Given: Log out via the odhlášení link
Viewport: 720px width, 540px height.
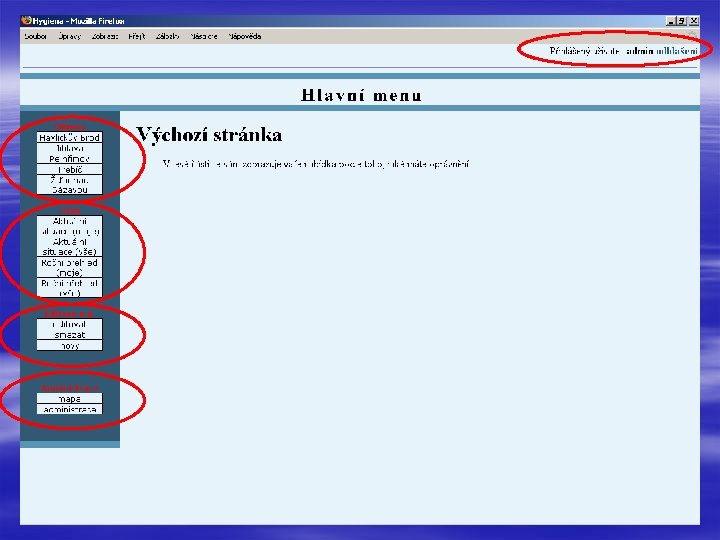Looking at the screenshot, I should 677,51.
